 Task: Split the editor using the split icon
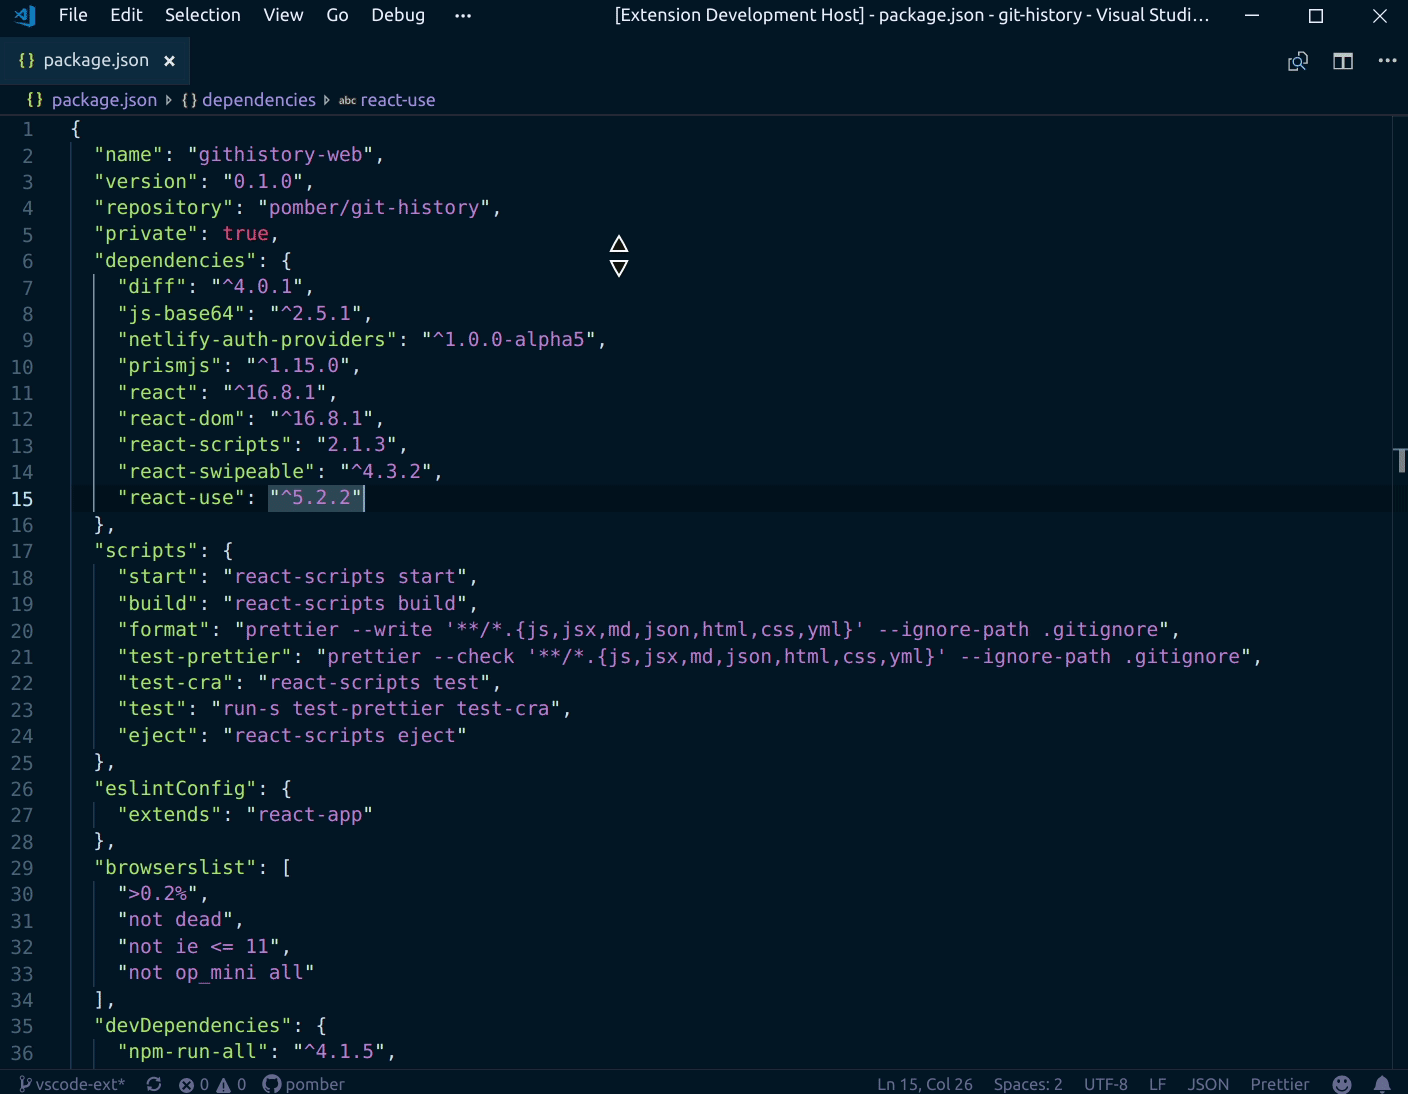1342,61
